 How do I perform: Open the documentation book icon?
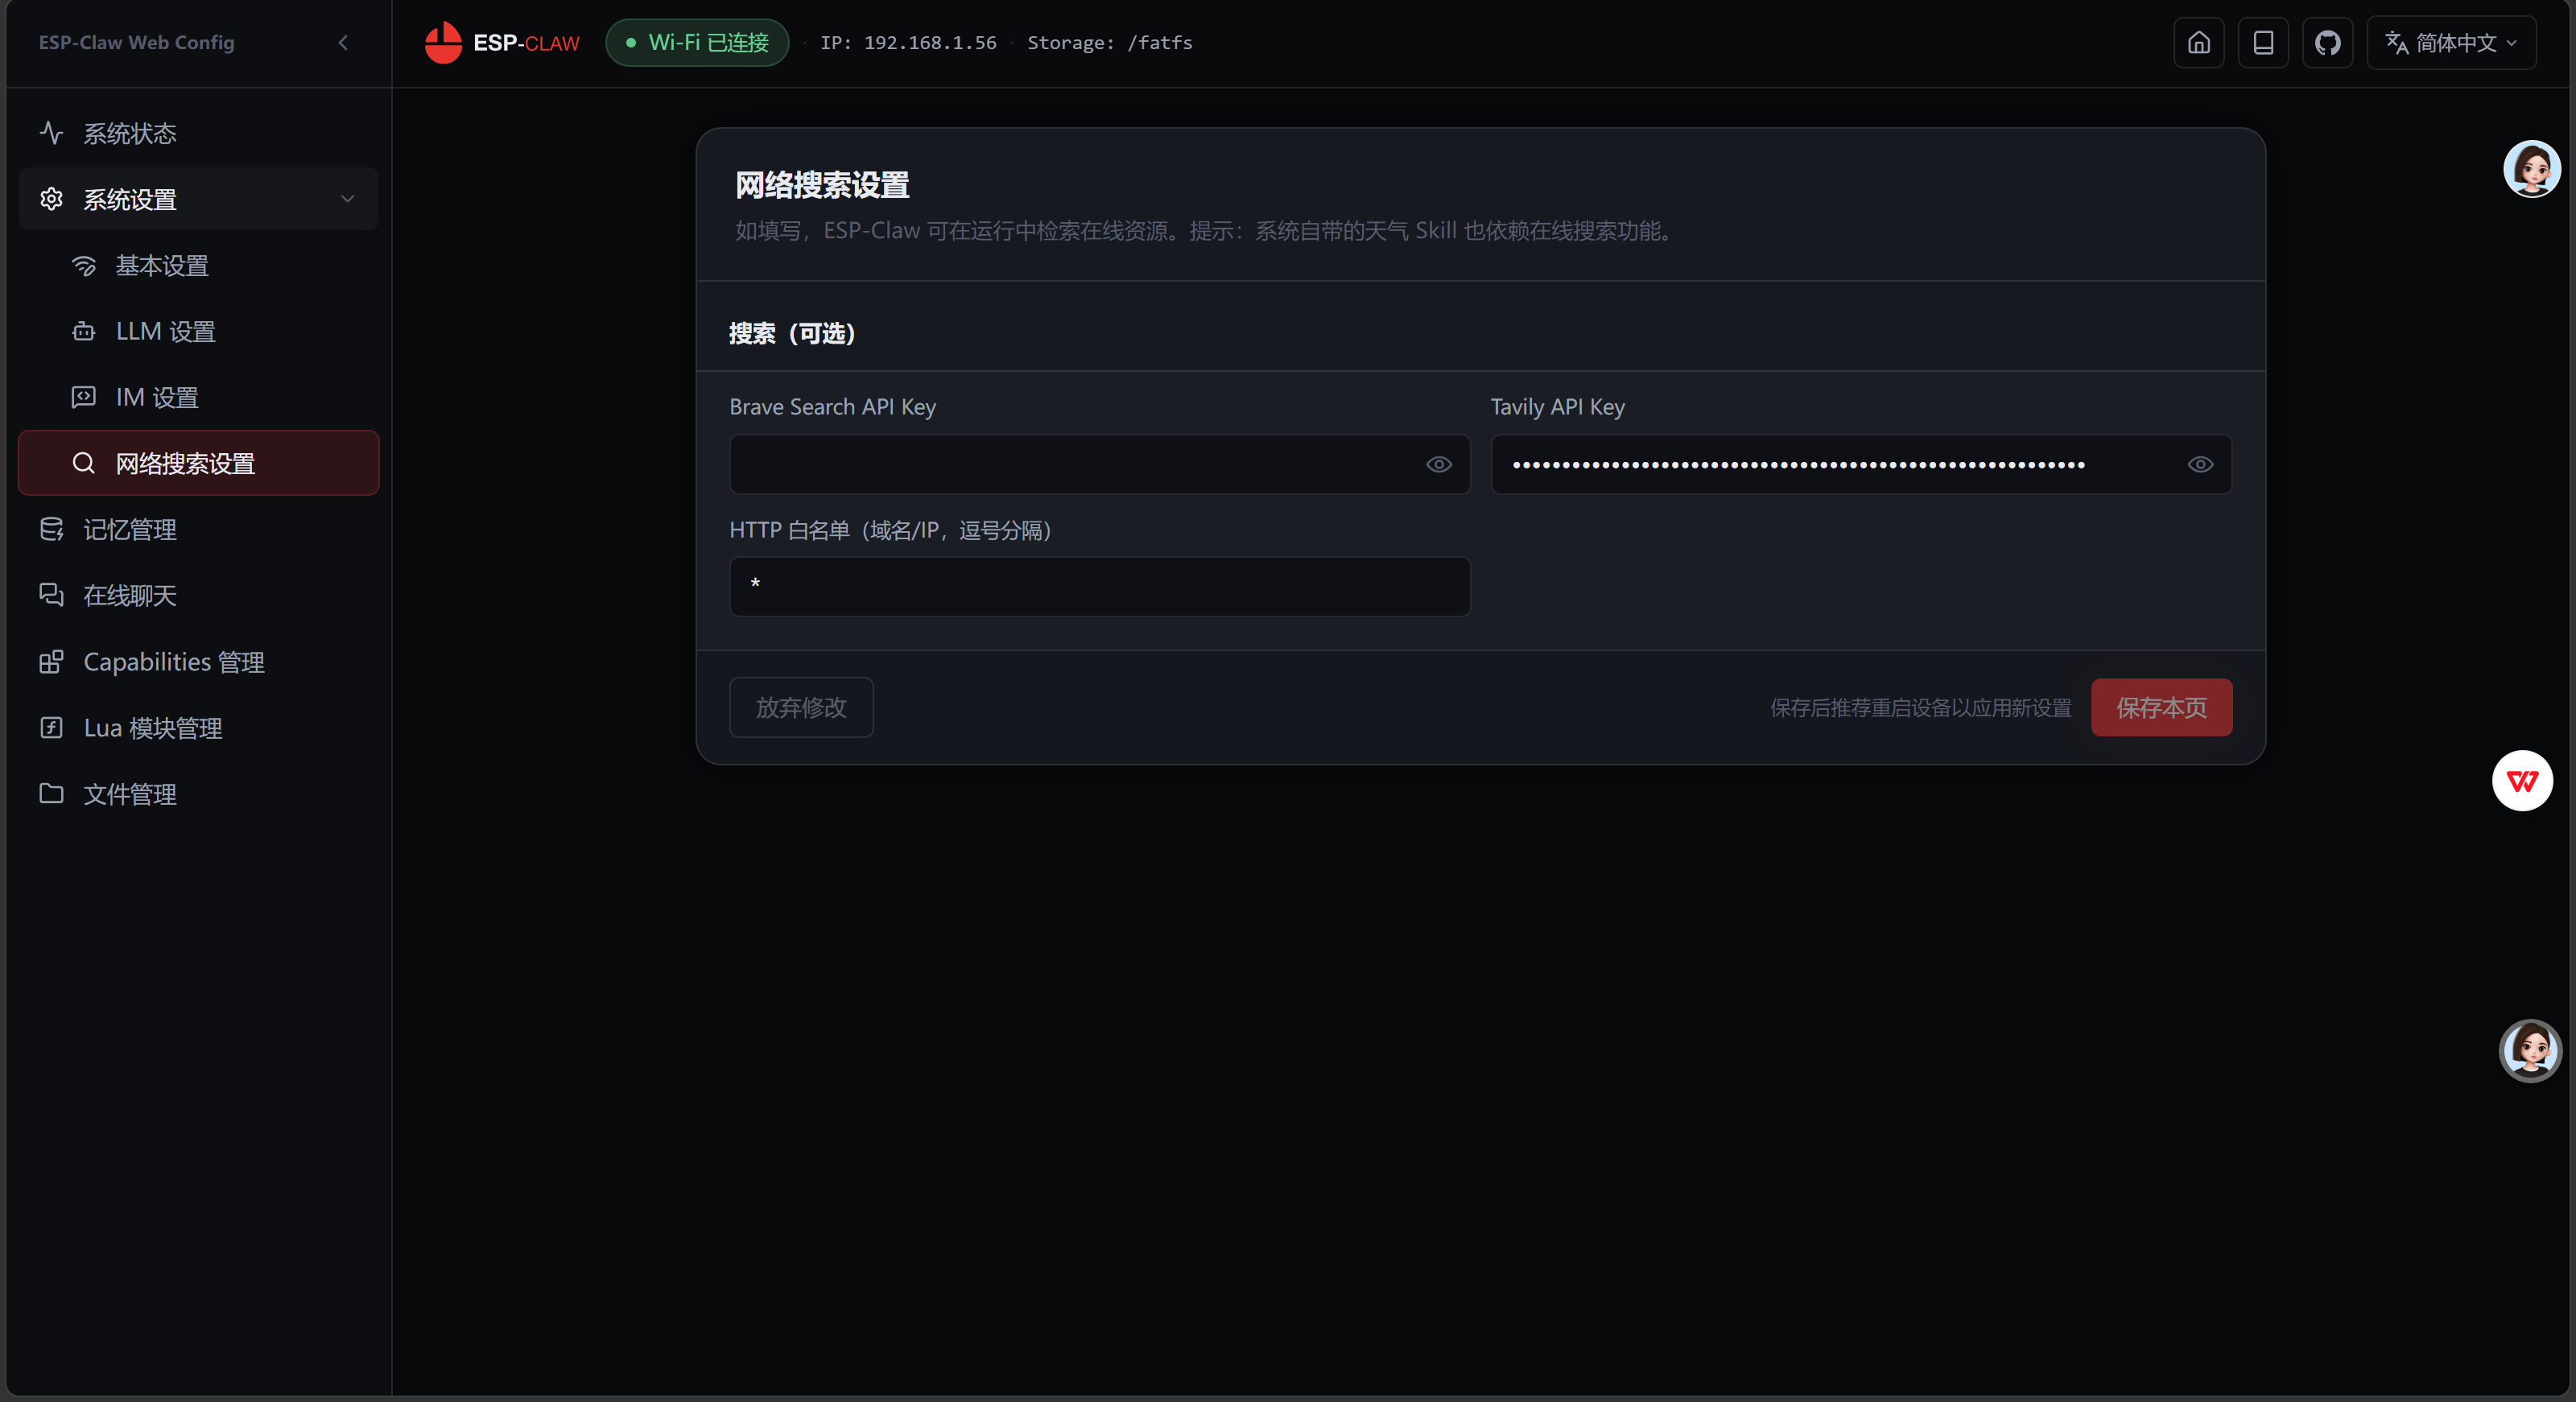tap(2263, 43)
